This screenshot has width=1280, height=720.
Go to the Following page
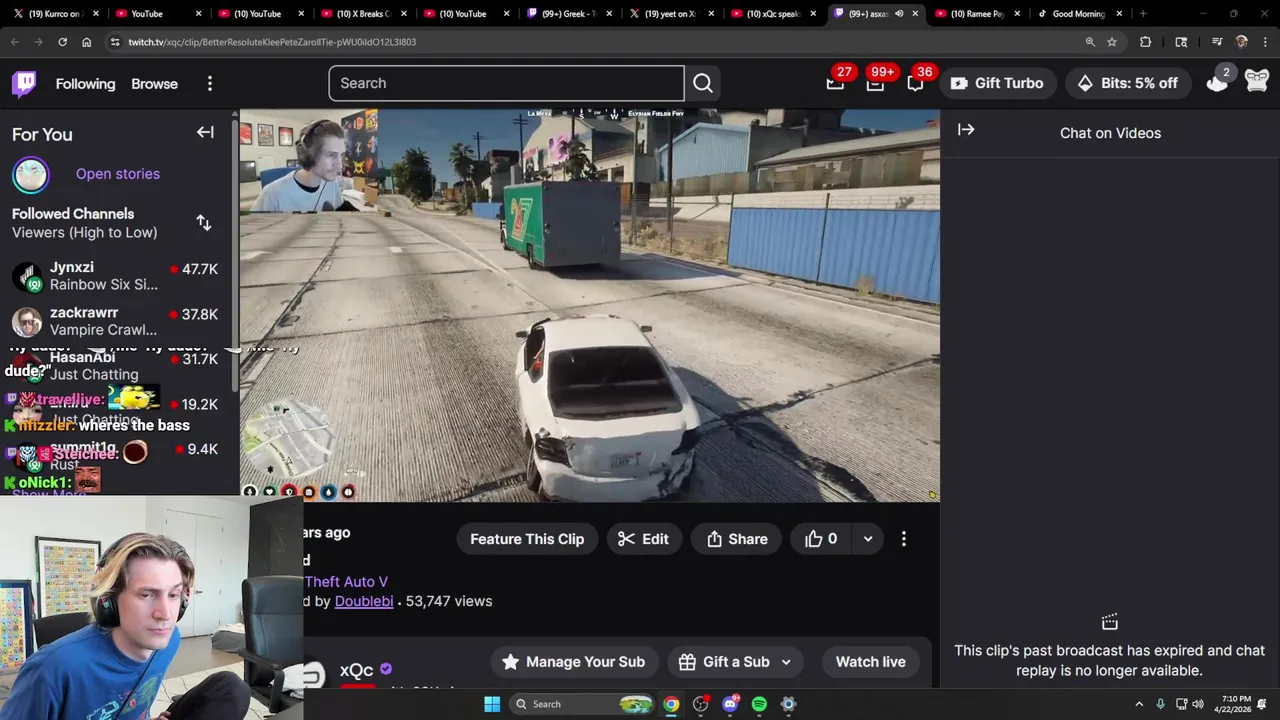(85, 84)
